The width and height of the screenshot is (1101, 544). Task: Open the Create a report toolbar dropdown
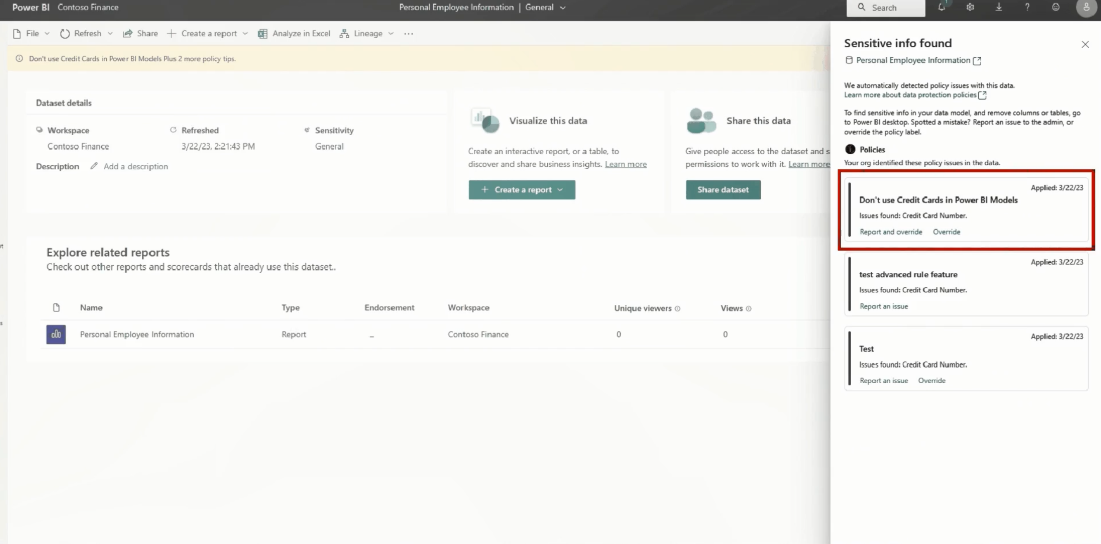[x=207, y=33]
